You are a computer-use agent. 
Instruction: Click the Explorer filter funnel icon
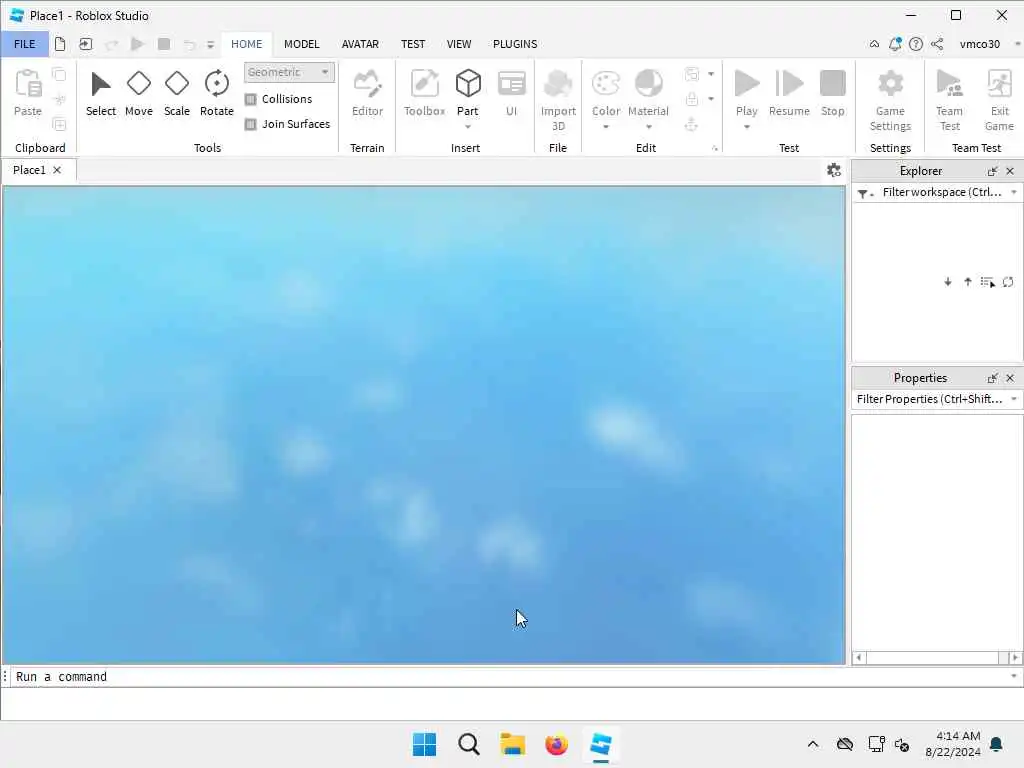pyautogui.click(x=863, y=193)
